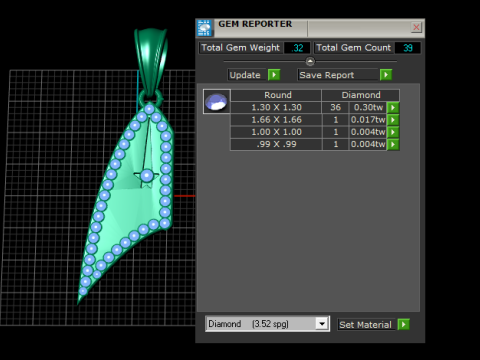Select the 1.00 X 1.00 size cell
Viewport: 480px width, 360px height.
point(276,132)
